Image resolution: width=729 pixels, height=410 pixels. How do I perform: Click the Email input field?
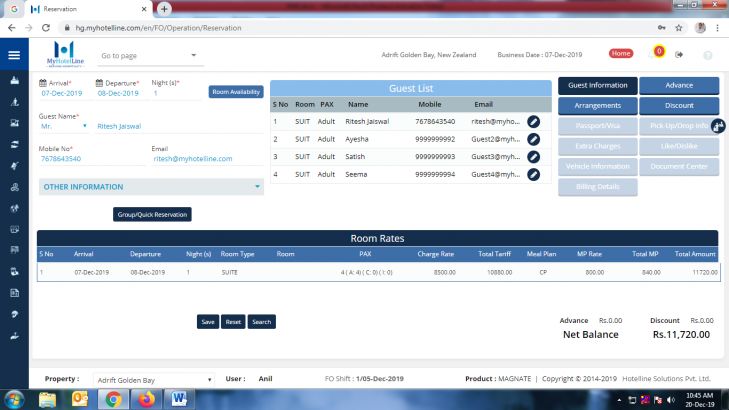click(205, 158)
